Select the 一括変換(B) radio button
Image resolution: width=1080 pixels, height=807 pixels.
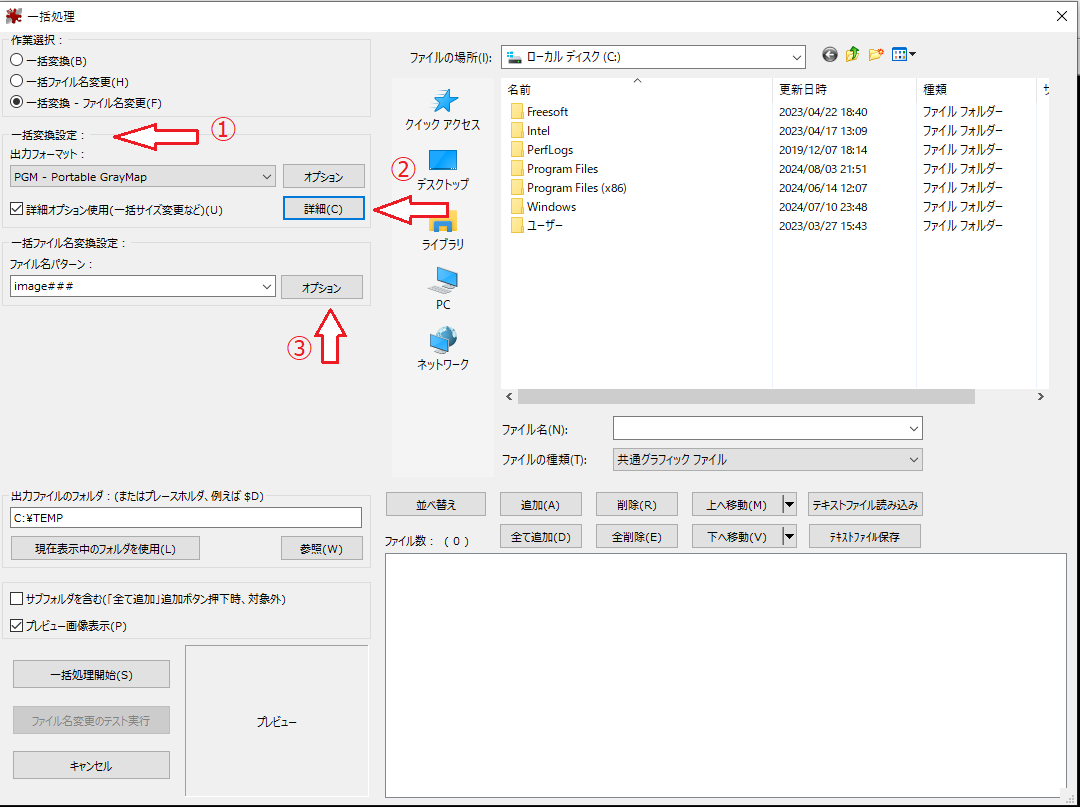[17, 61]
